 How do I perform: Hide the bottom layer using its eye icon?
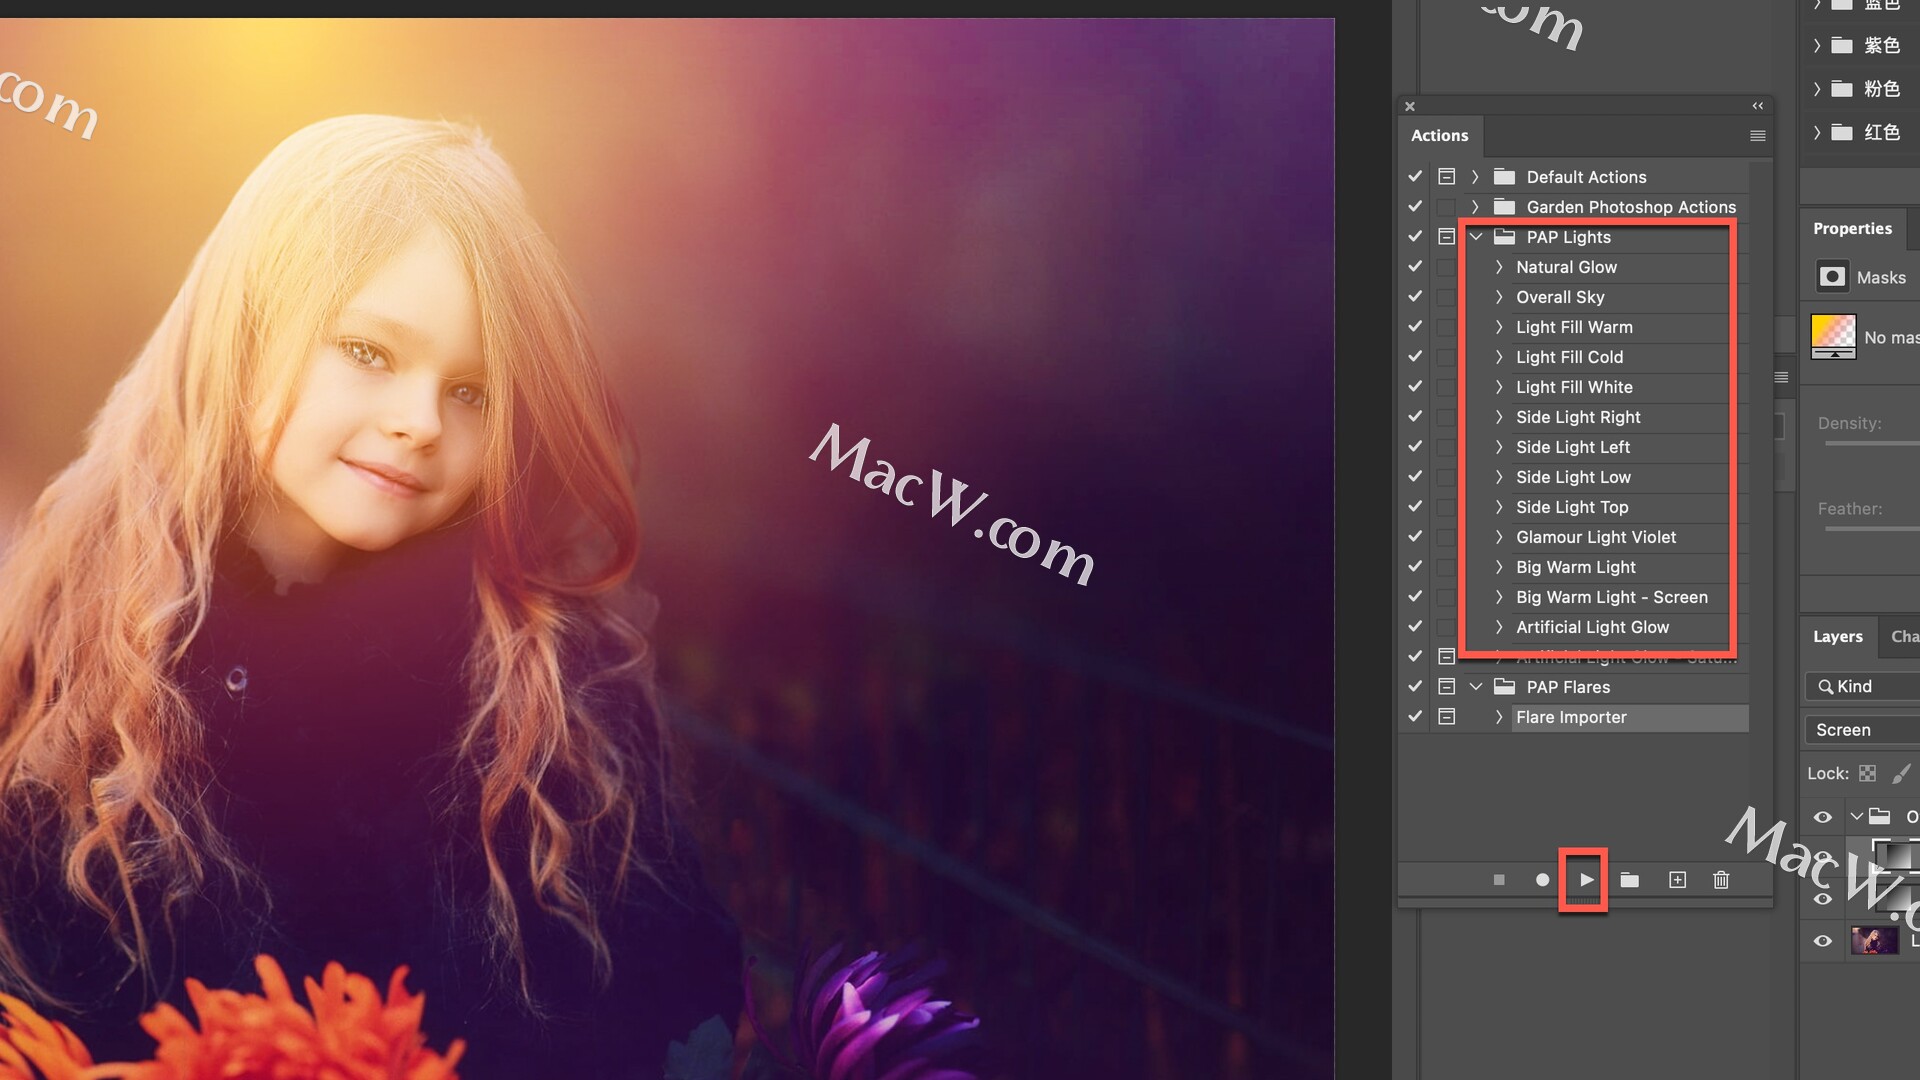tap(1823, 941)
